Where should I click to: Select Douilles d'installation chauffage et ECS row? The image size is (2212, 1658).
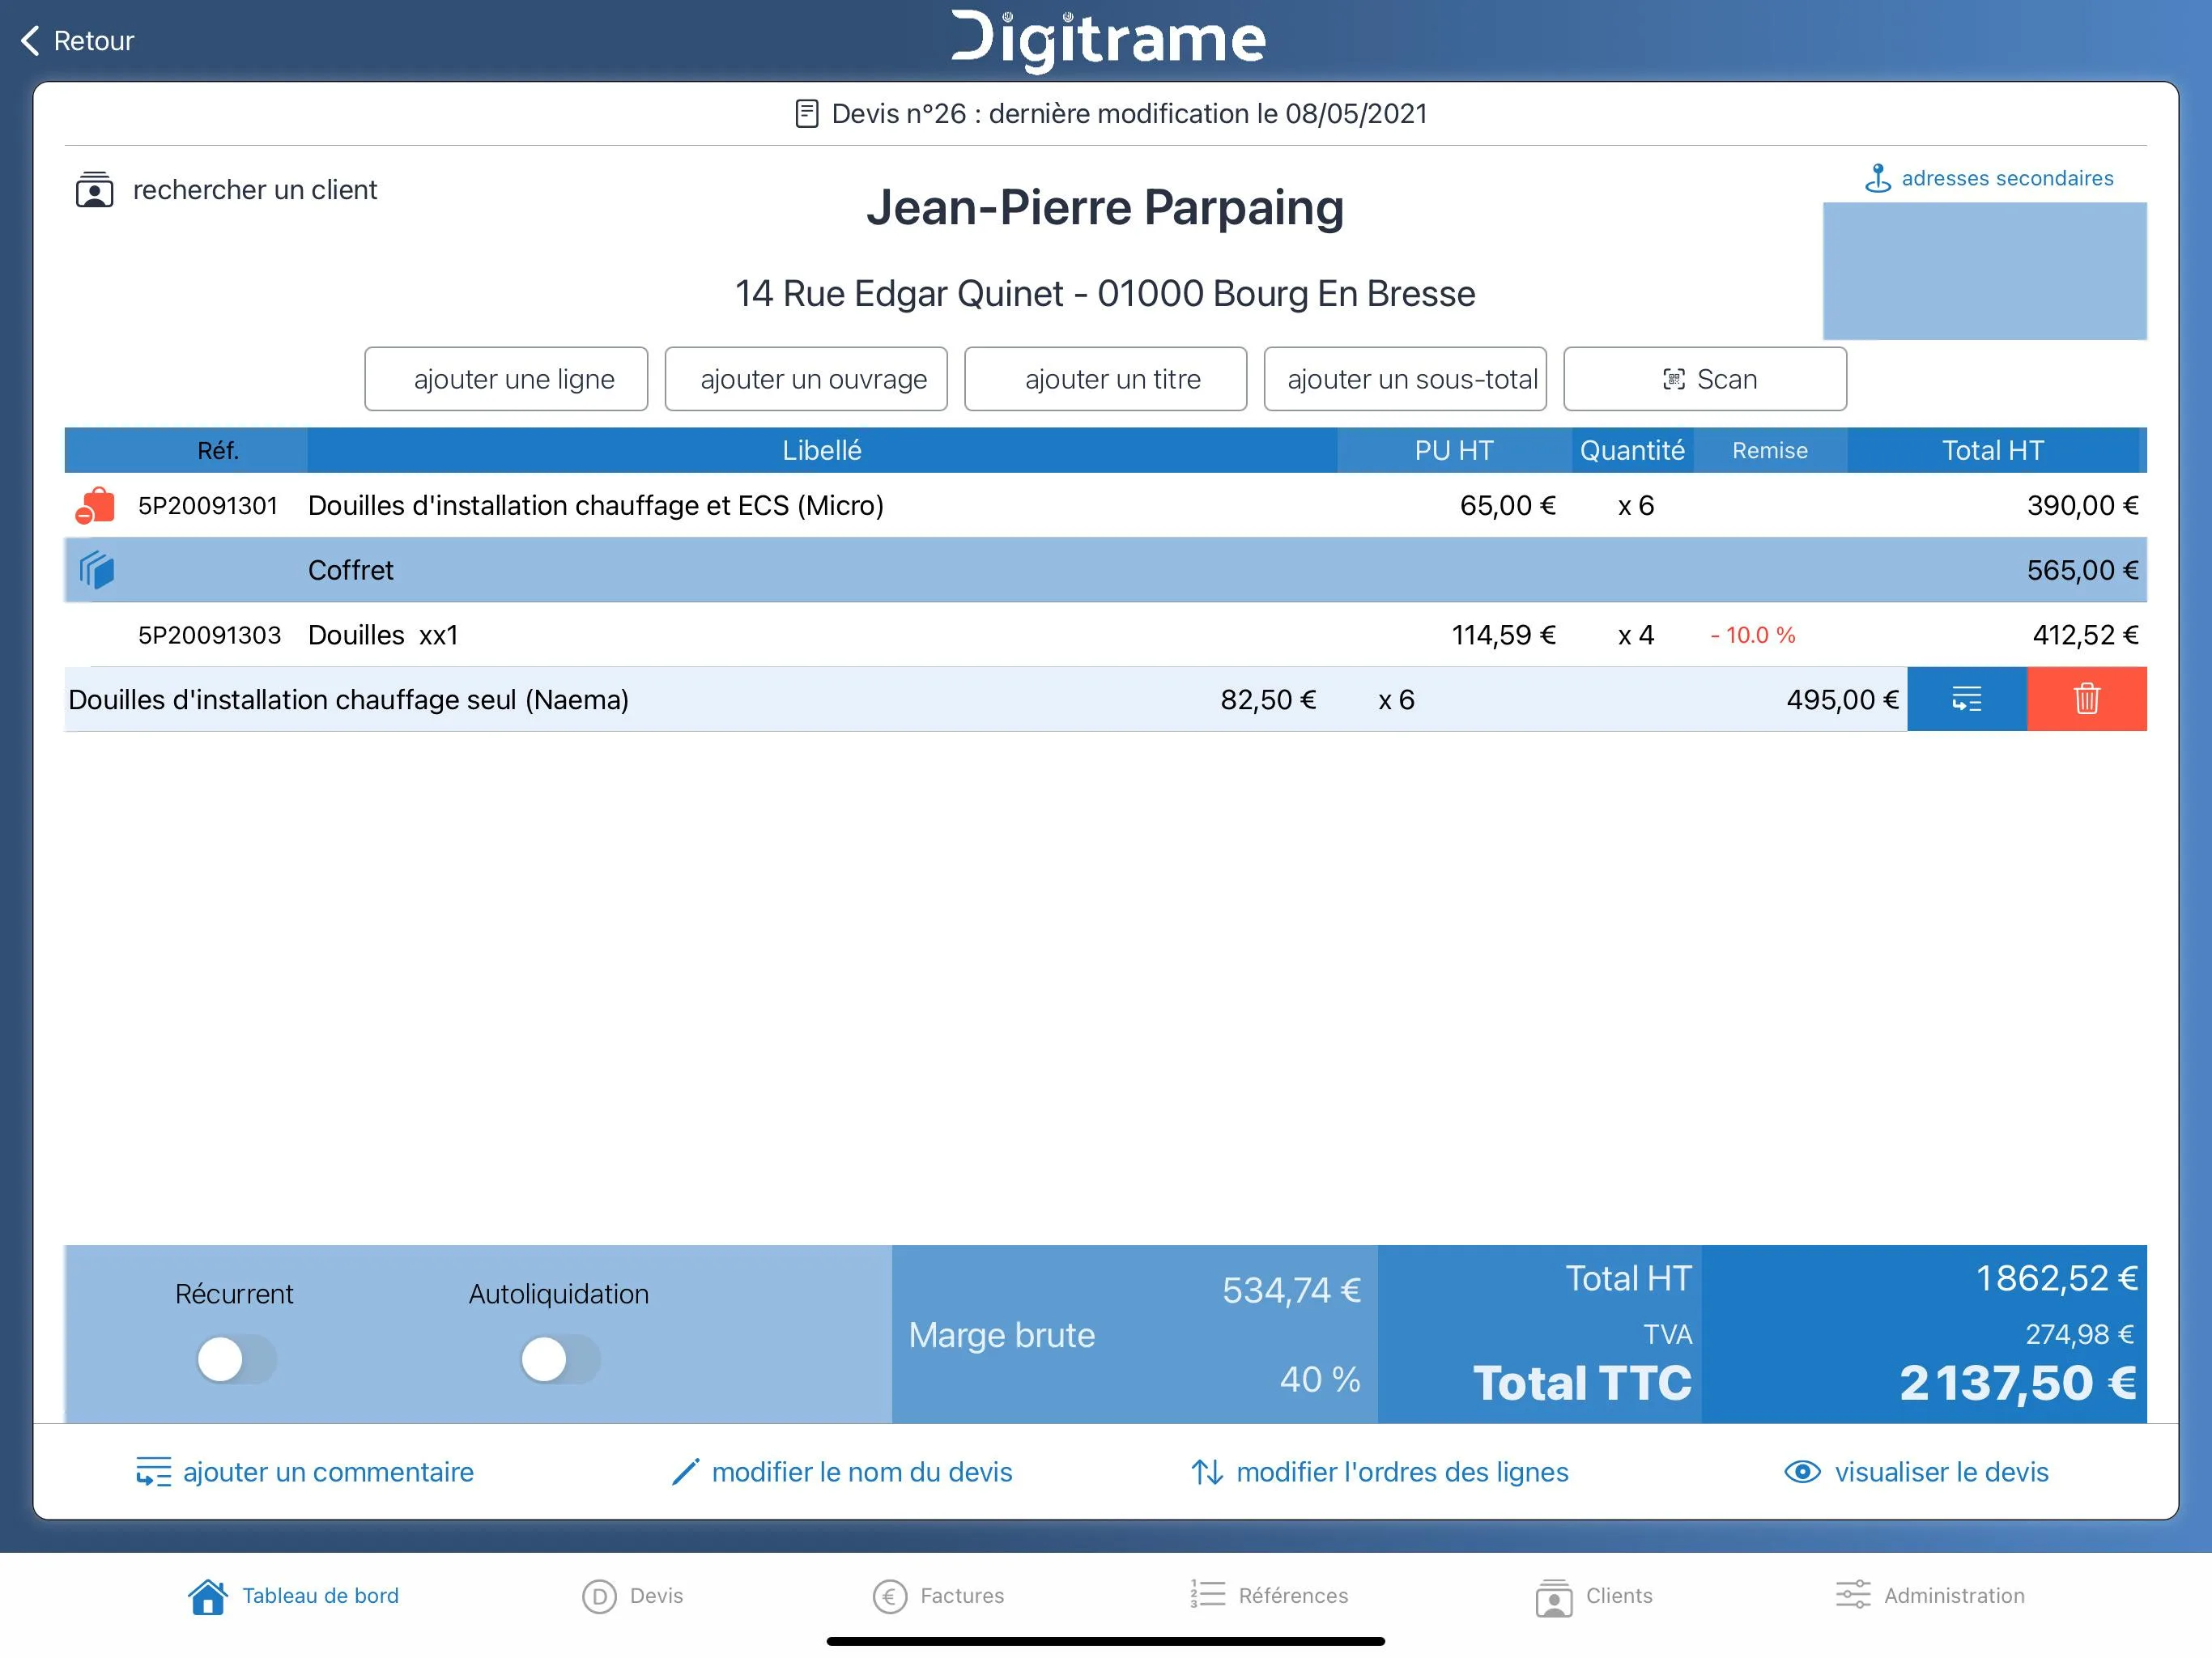point(1105,506)
